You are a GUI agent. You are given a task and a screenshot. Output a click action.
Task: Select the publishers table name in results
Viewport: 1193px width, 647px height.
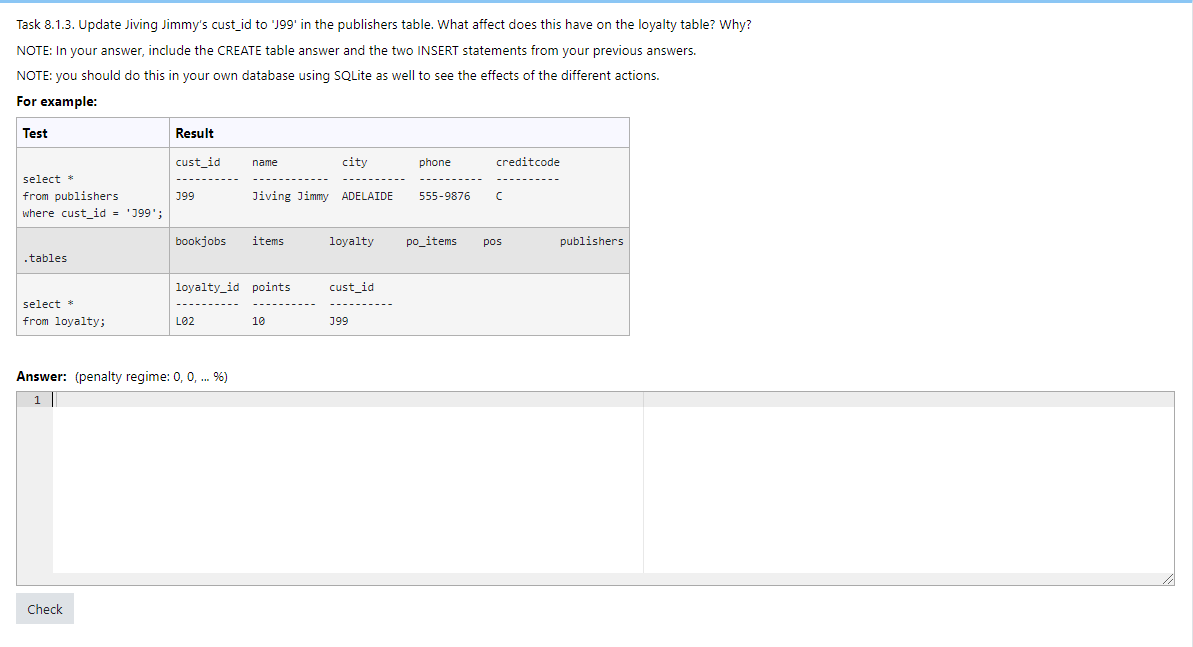(x=590, y=240)
